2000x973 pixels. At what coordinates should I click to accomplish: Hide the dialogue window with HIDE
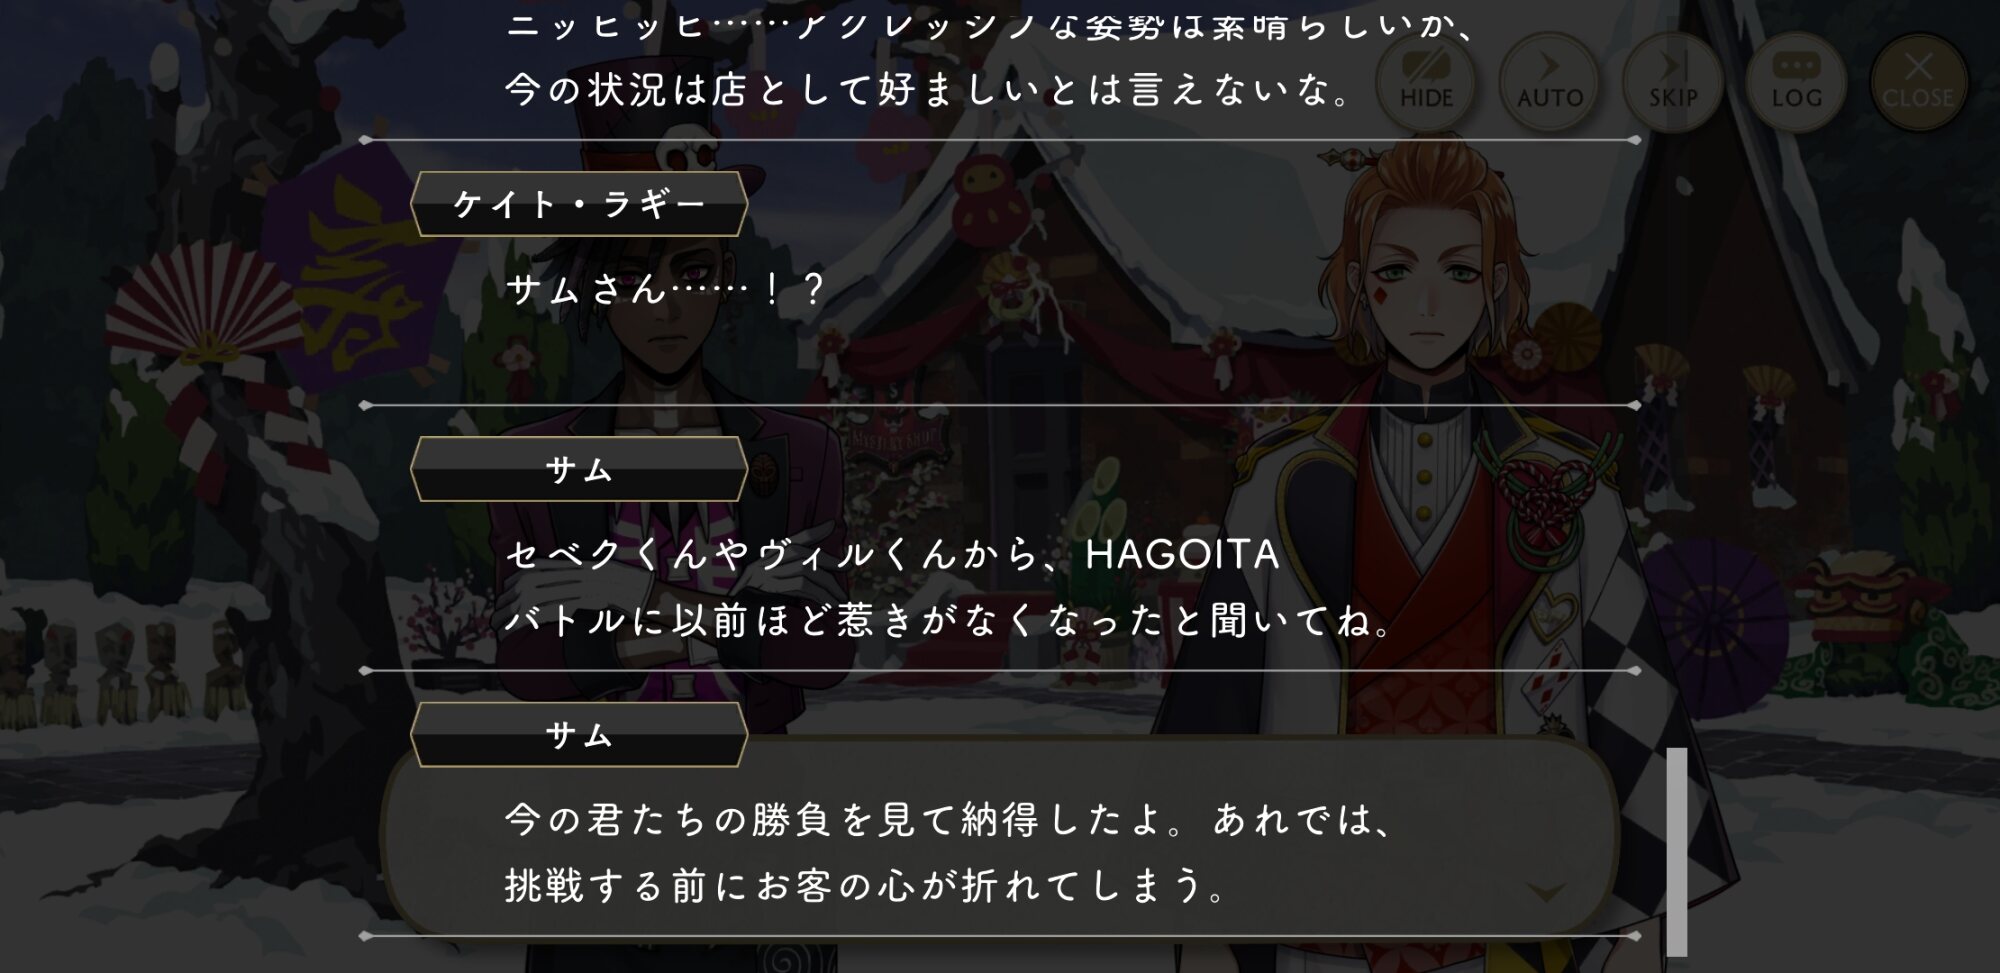point(1426,80)
